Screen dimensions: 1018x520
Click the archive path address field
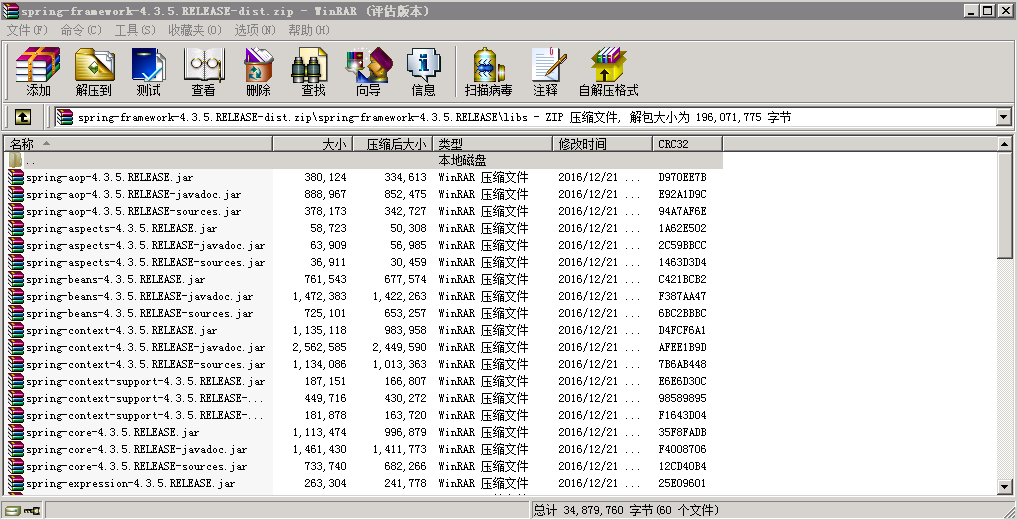coord(526,118)
